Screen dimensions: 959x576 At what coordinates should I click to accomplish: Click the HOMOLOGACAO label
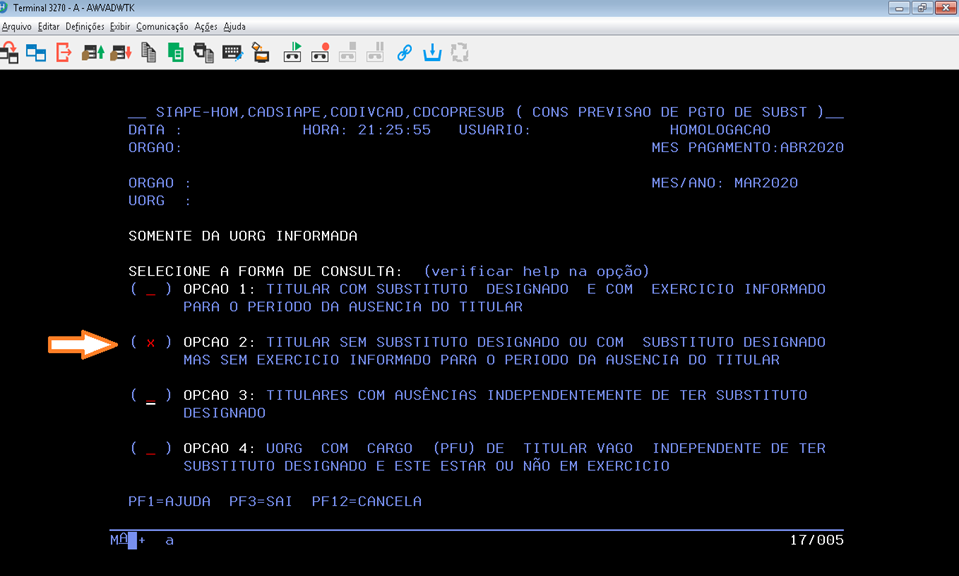720,130
